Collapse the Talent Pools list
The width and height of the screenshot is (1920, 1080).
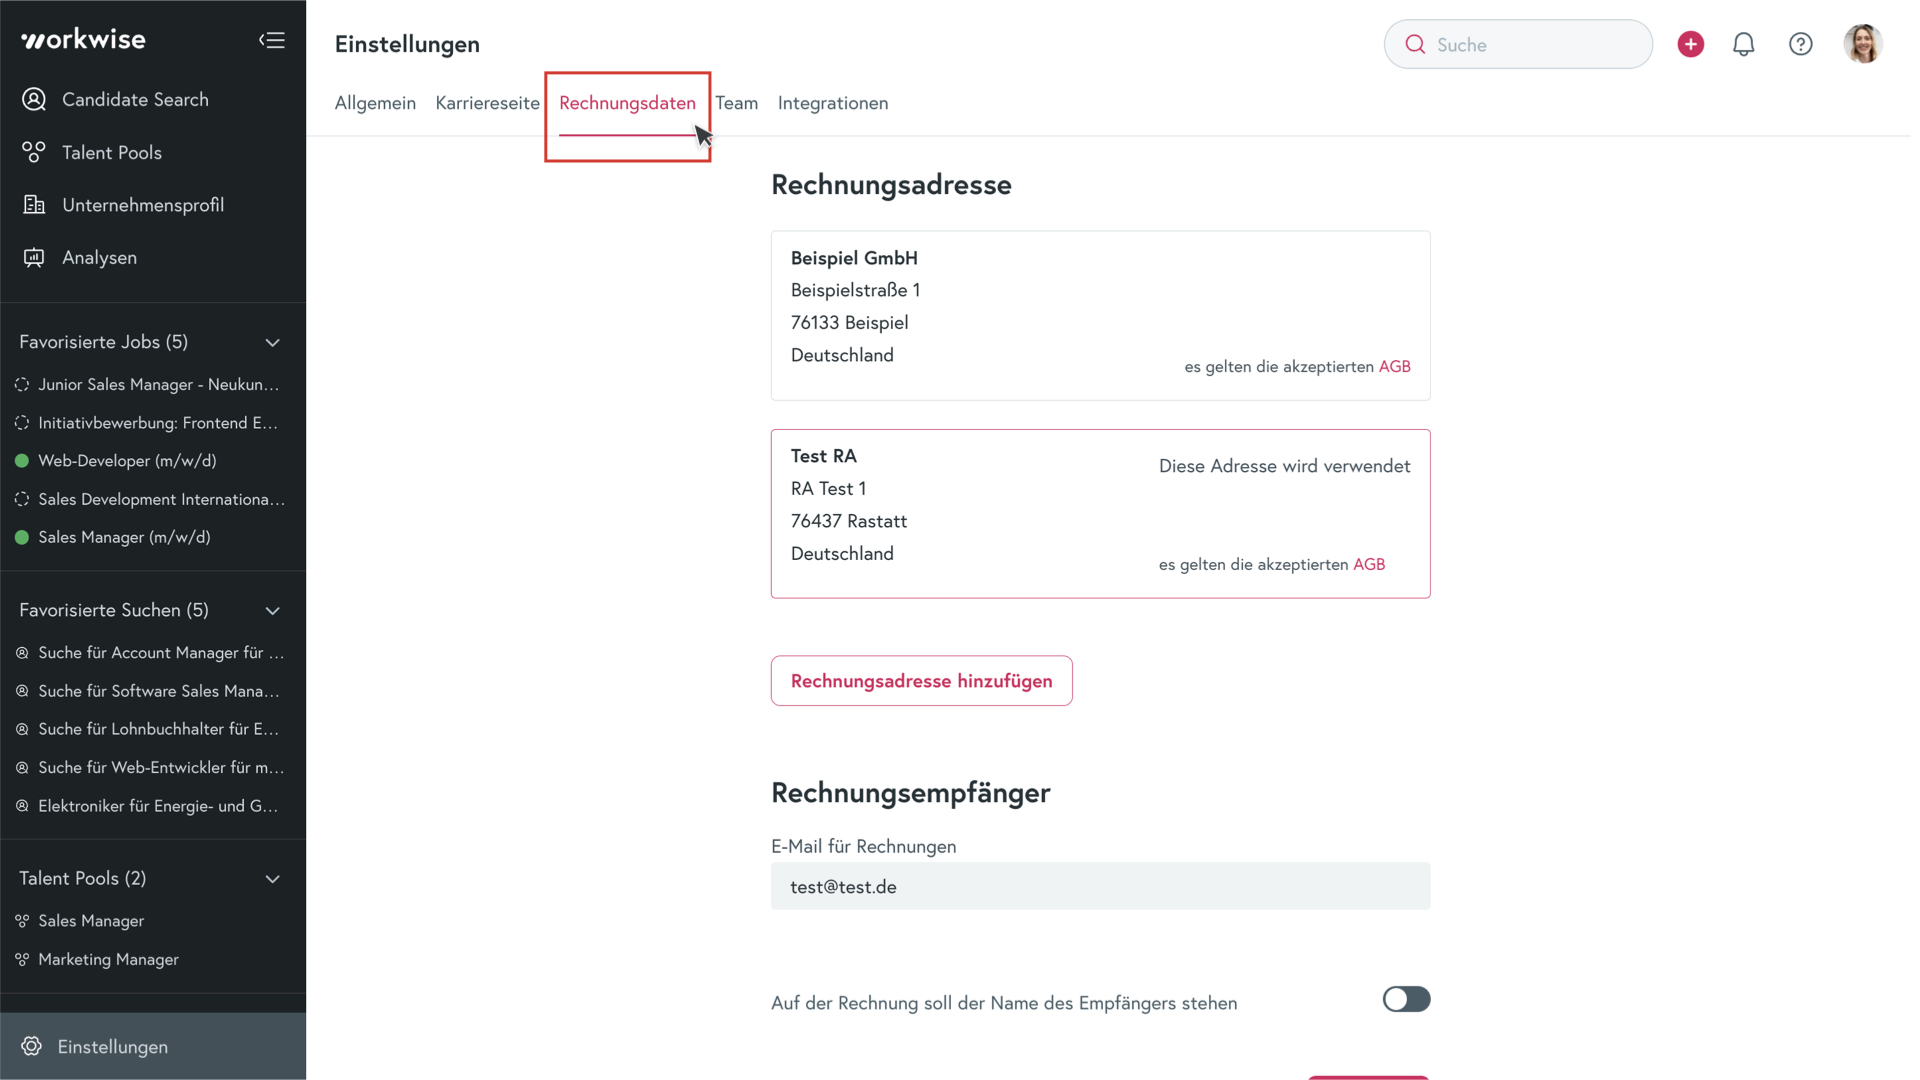273,878
